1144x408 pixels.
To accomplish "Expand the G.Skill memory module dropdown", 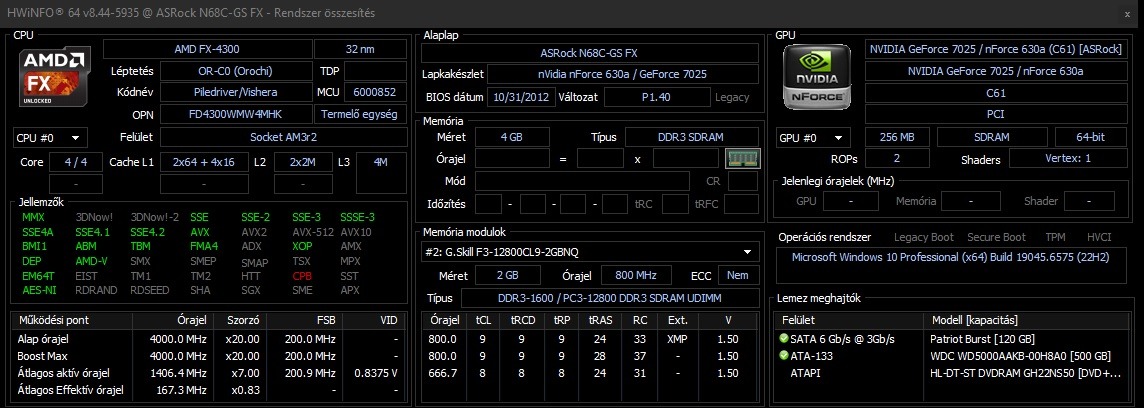I will pyautogui.click(x=588, y=252).
